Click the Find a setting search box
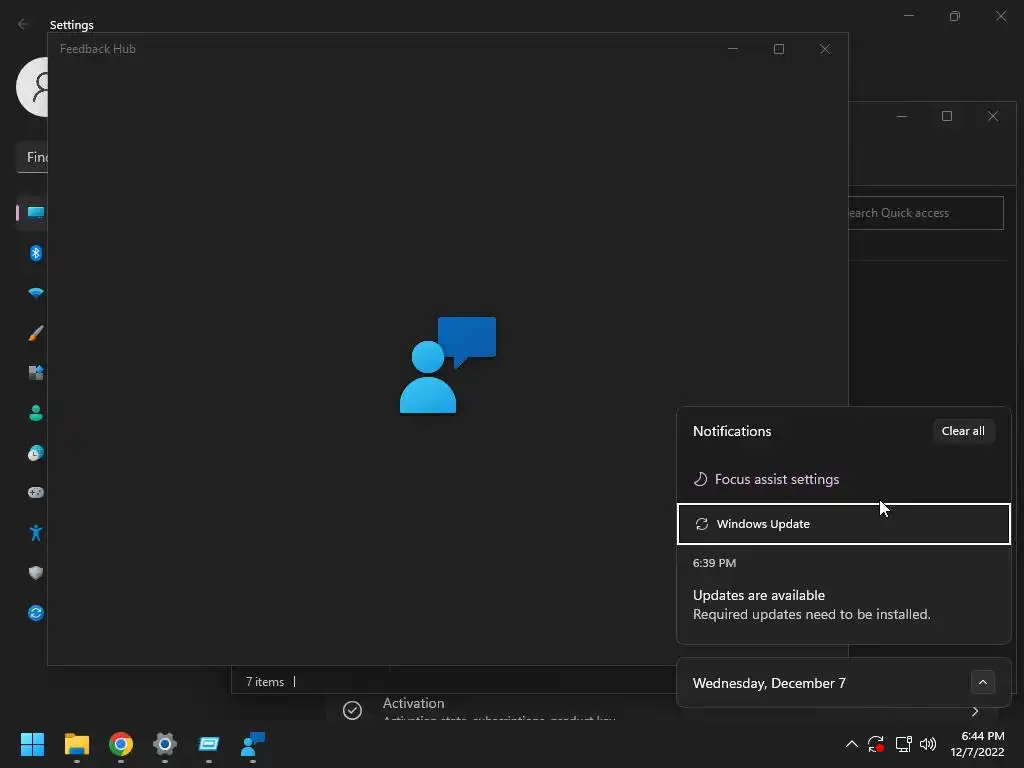This screenshot has width=1024, height=768. click(32, 157)
